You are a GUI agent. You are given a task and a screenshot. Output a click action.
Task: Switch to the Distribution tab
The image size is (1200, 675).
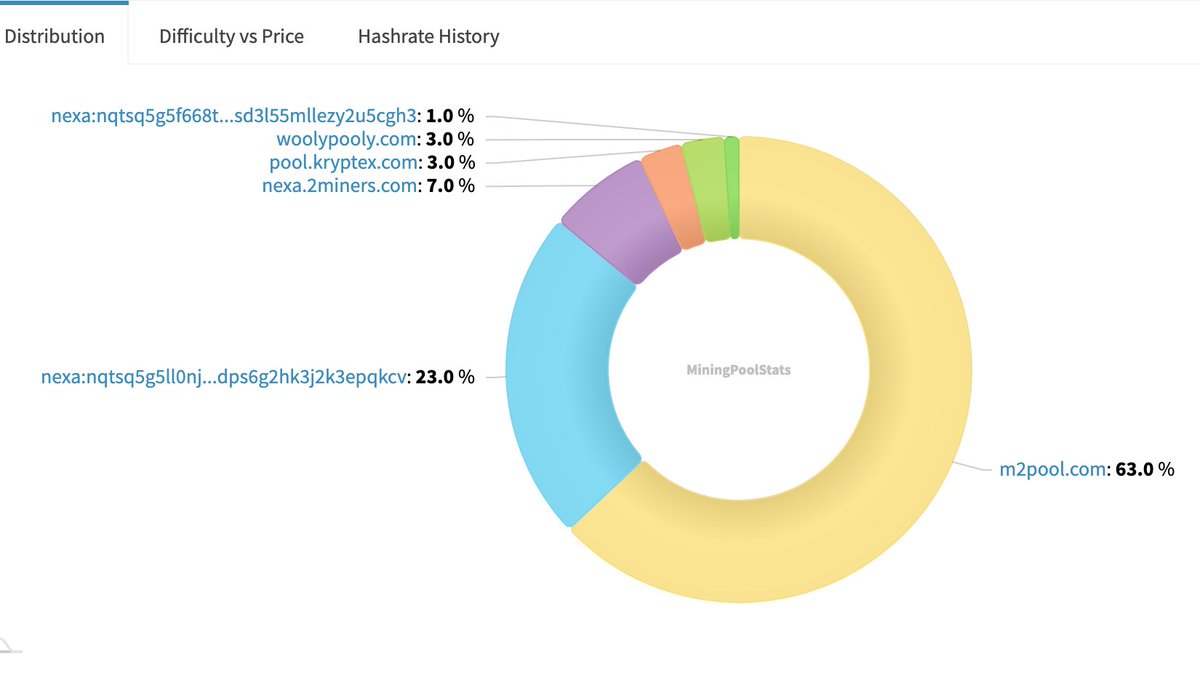[54, 36]
